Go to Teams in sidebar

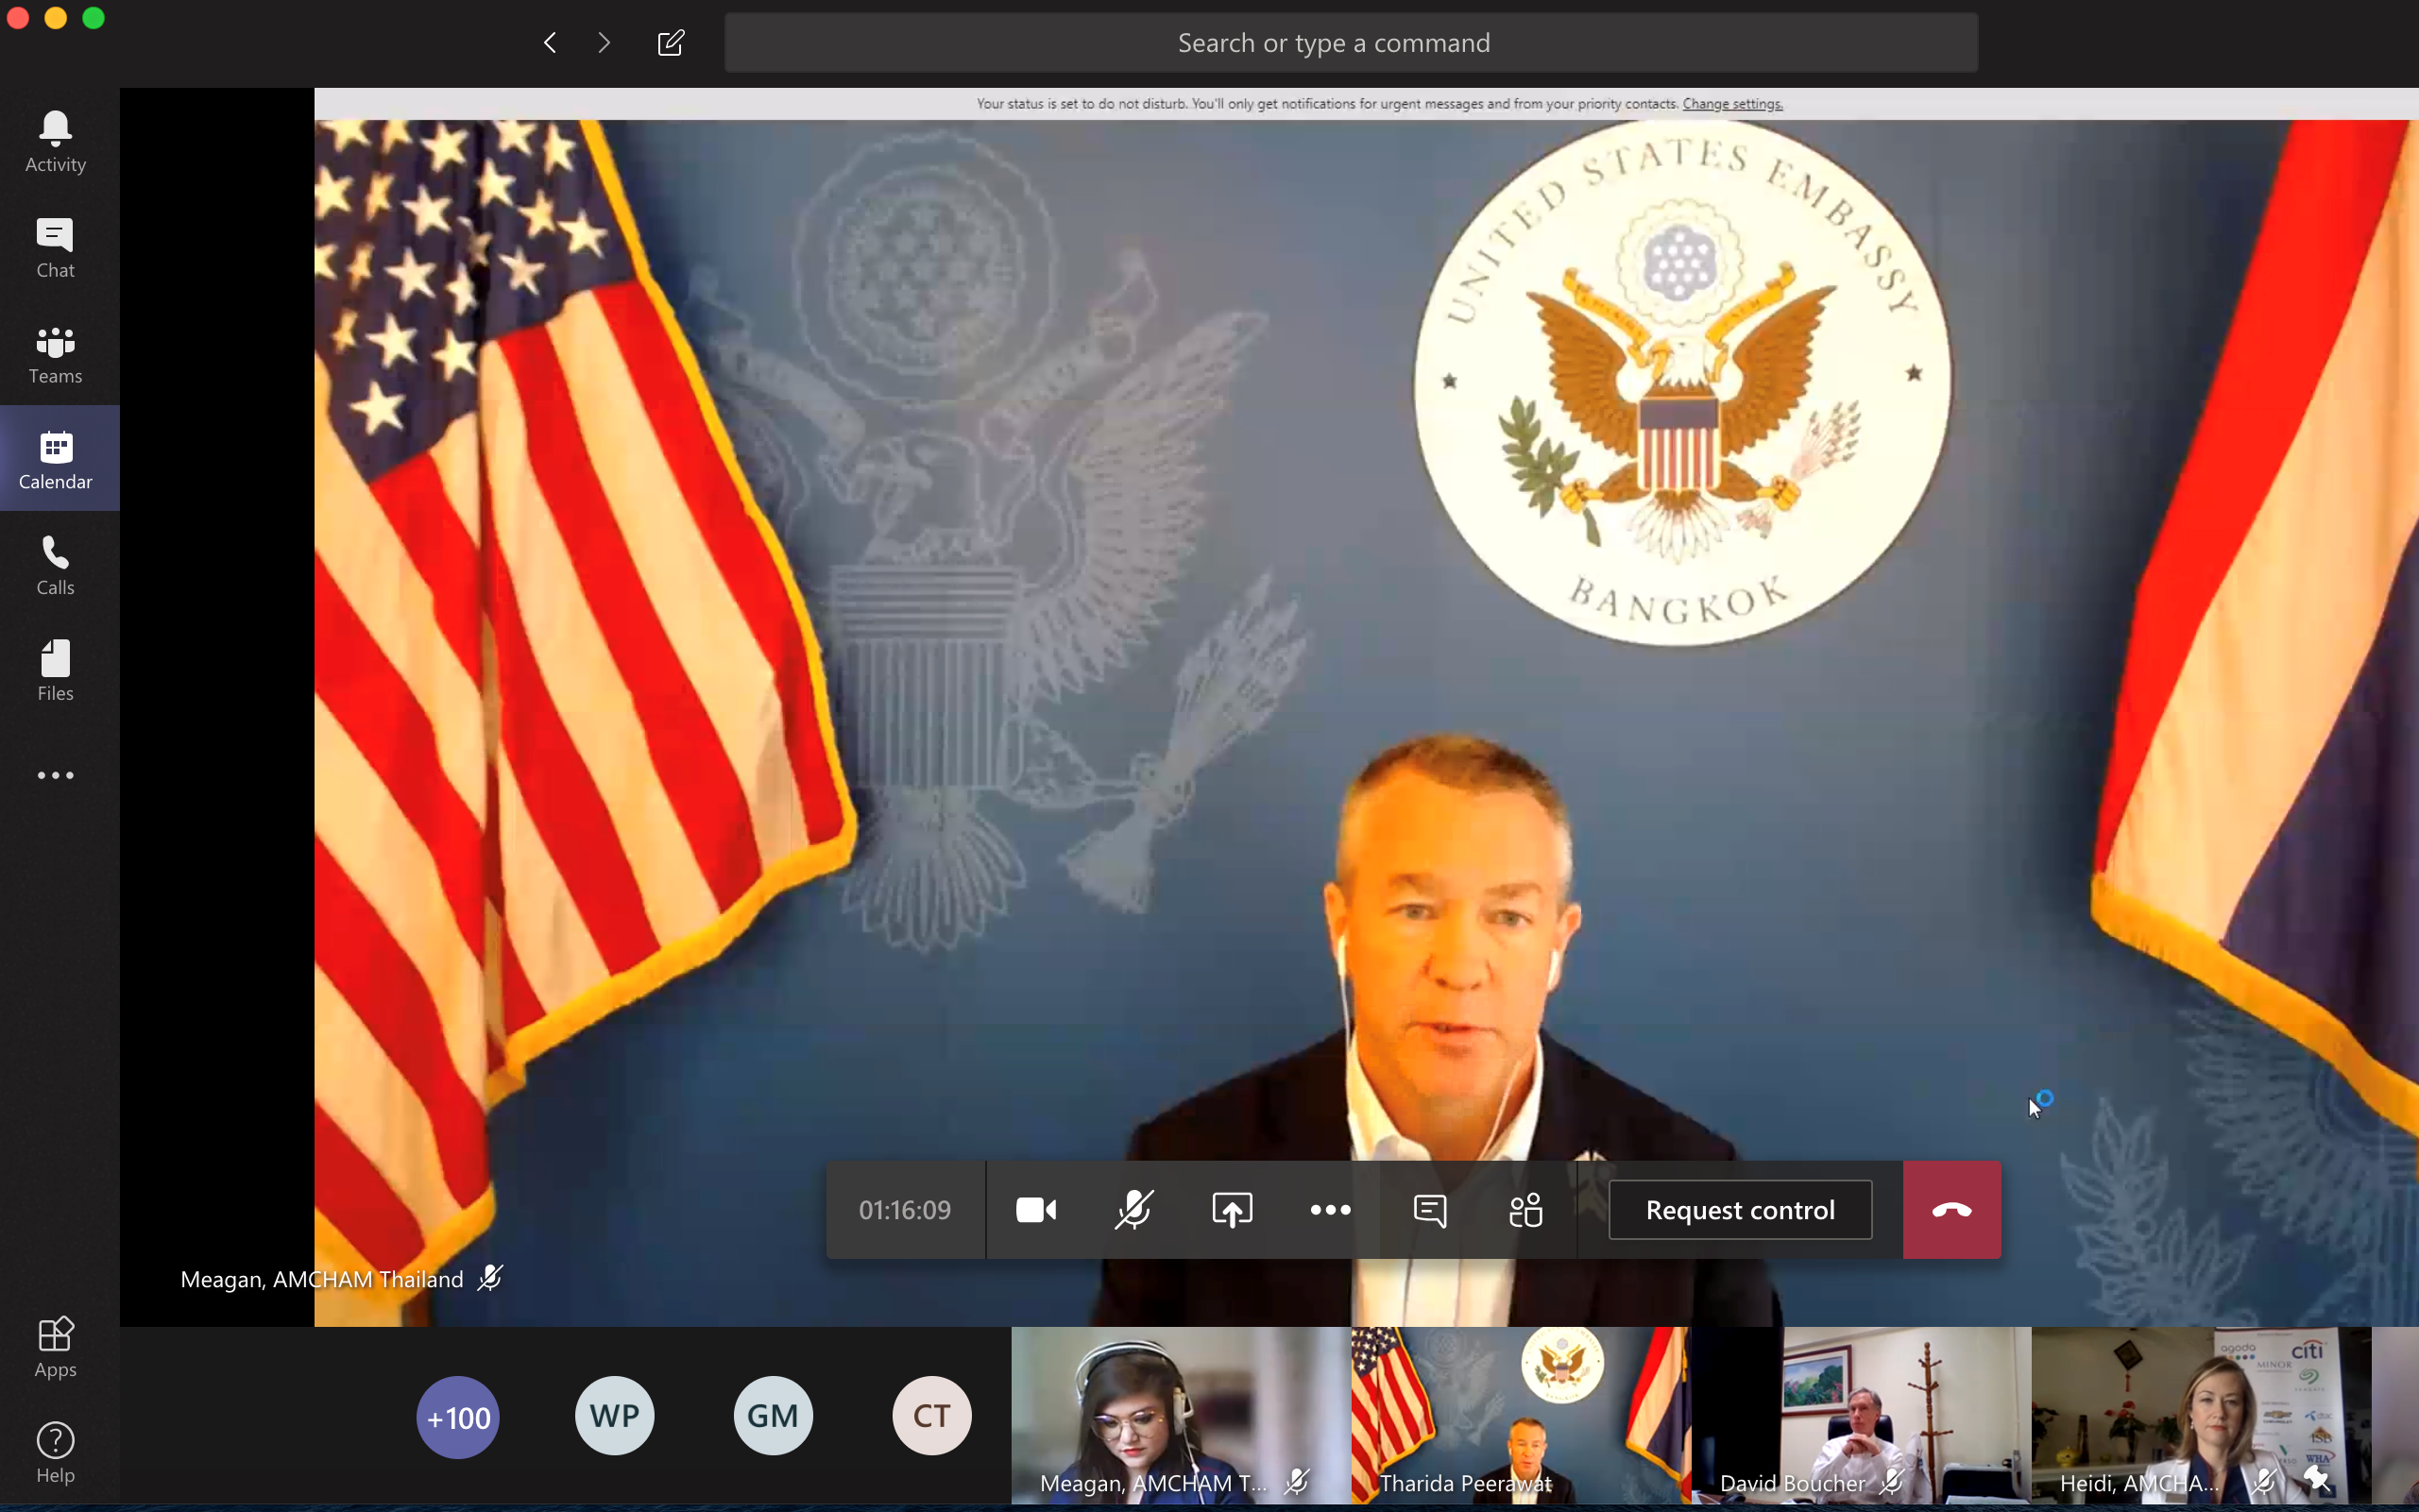coord(55,354)
